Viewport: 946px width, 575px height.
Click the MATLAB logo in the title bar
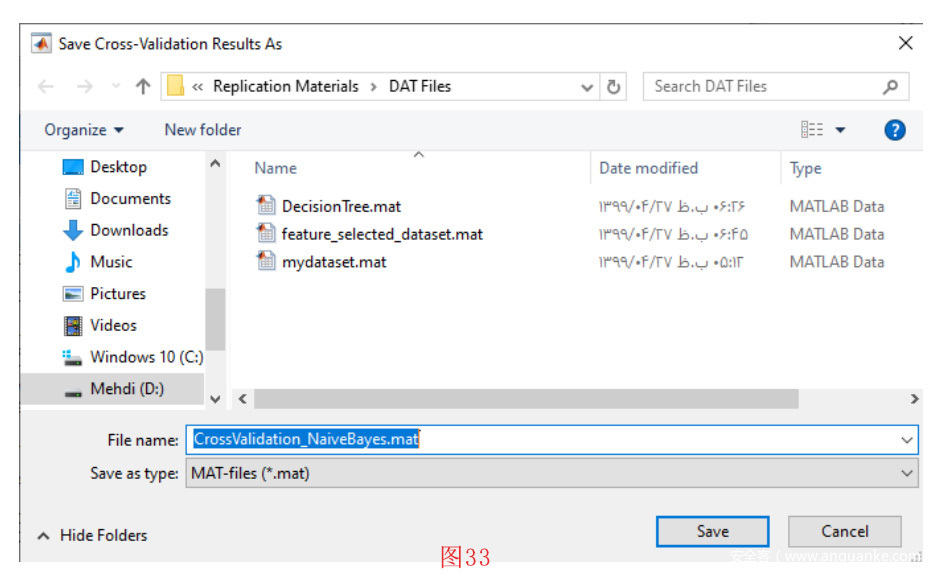click(41, 43)
